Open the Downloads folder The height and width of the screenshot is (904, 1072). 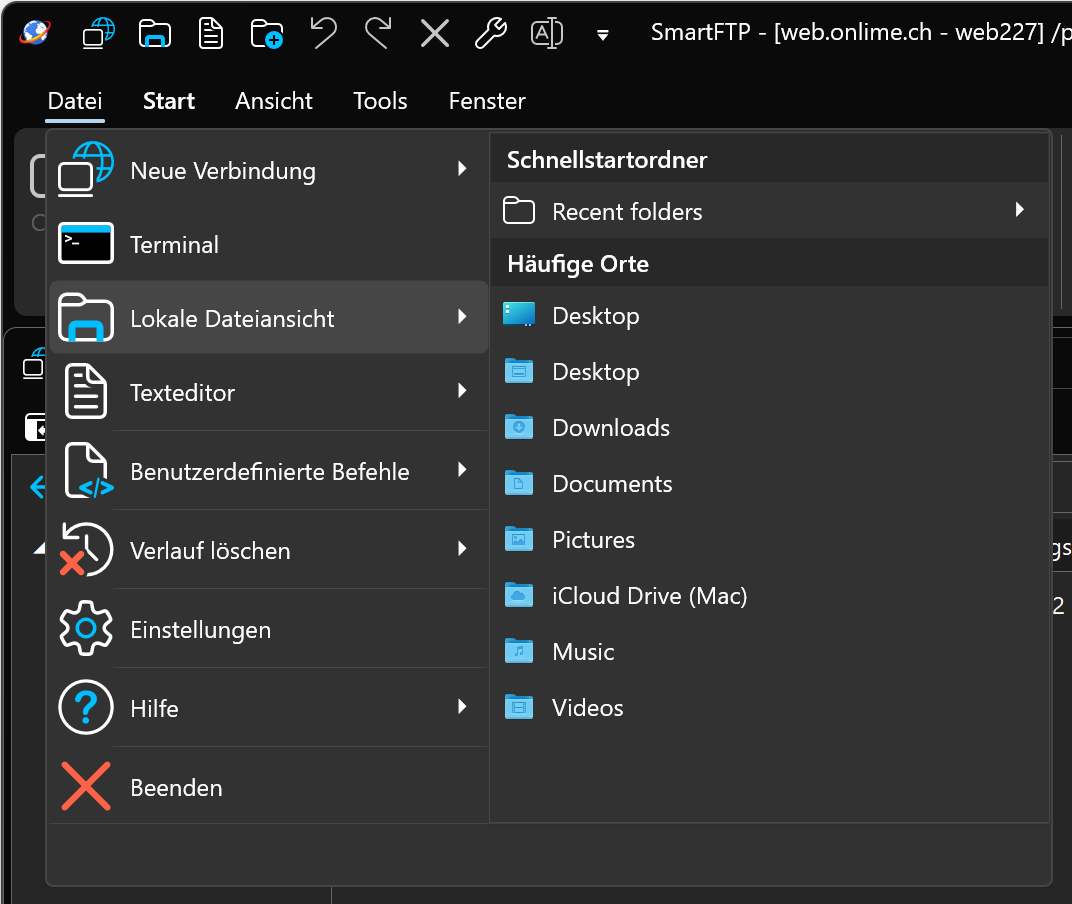tap(769, 427)
